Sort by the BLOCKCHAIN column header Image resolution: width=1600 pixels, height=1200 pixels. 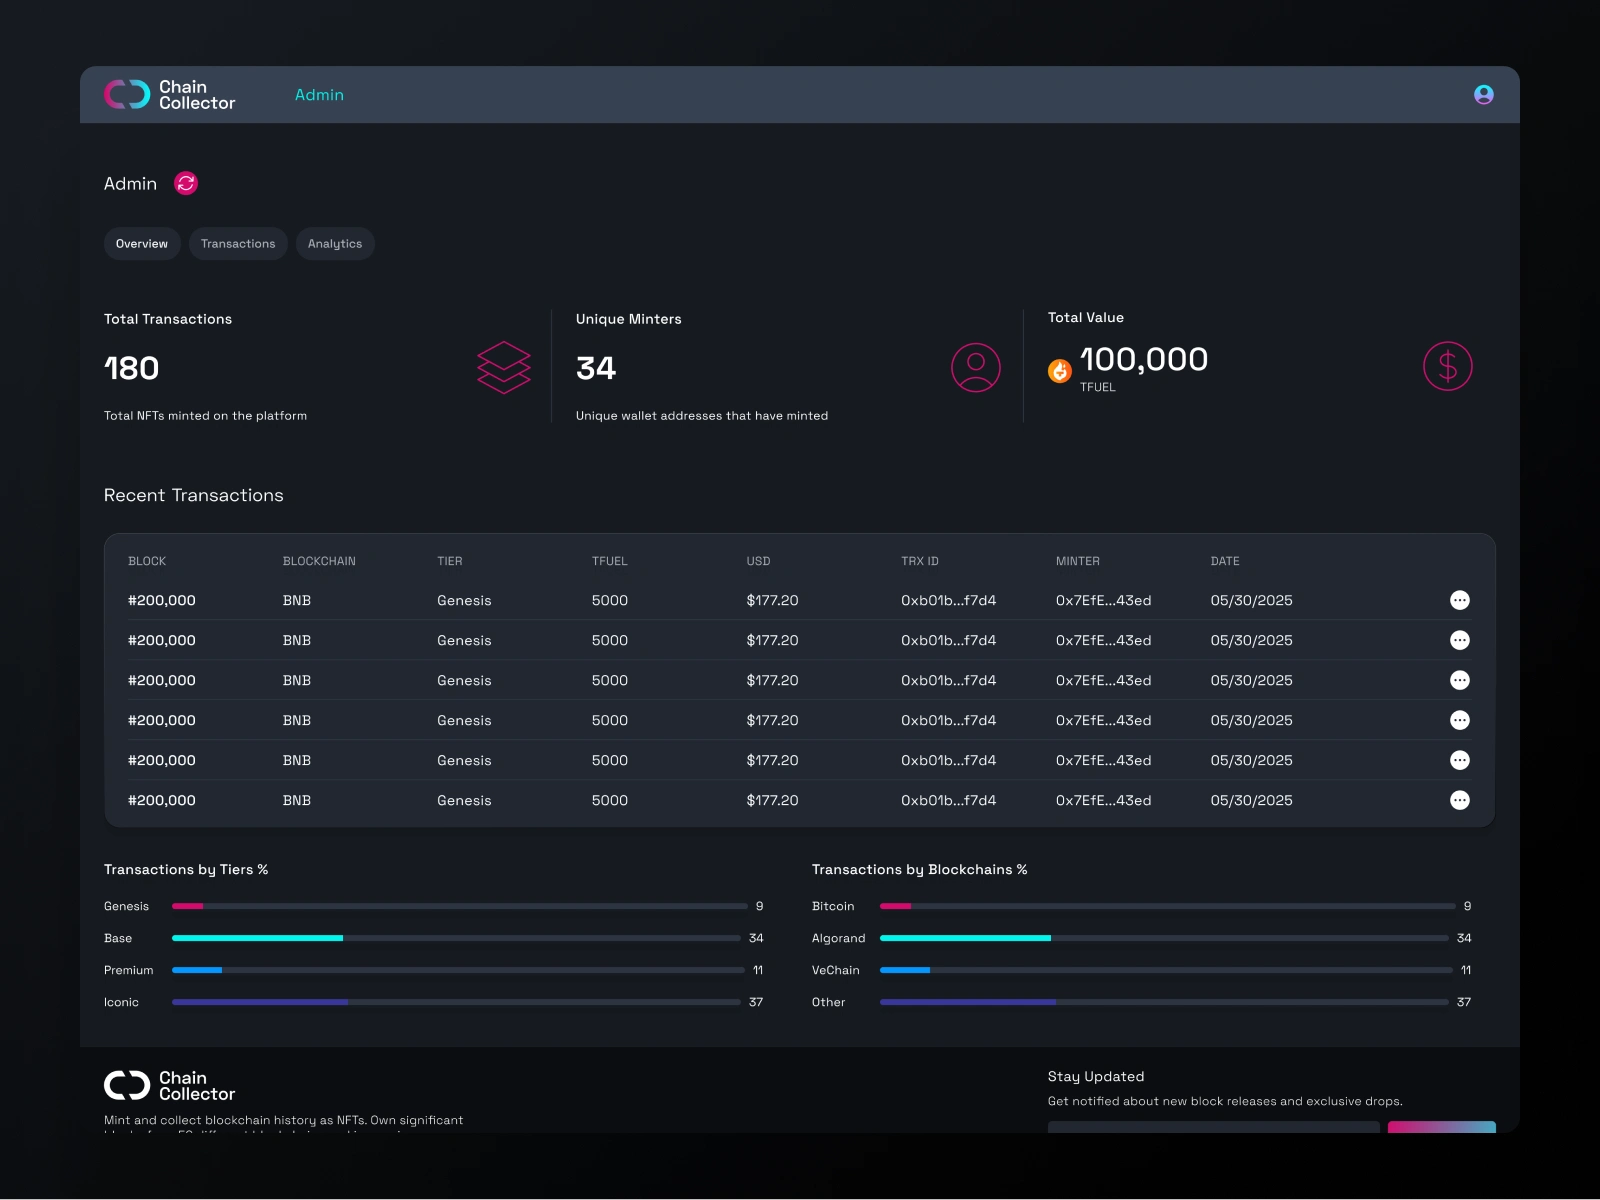click(319, 561)
